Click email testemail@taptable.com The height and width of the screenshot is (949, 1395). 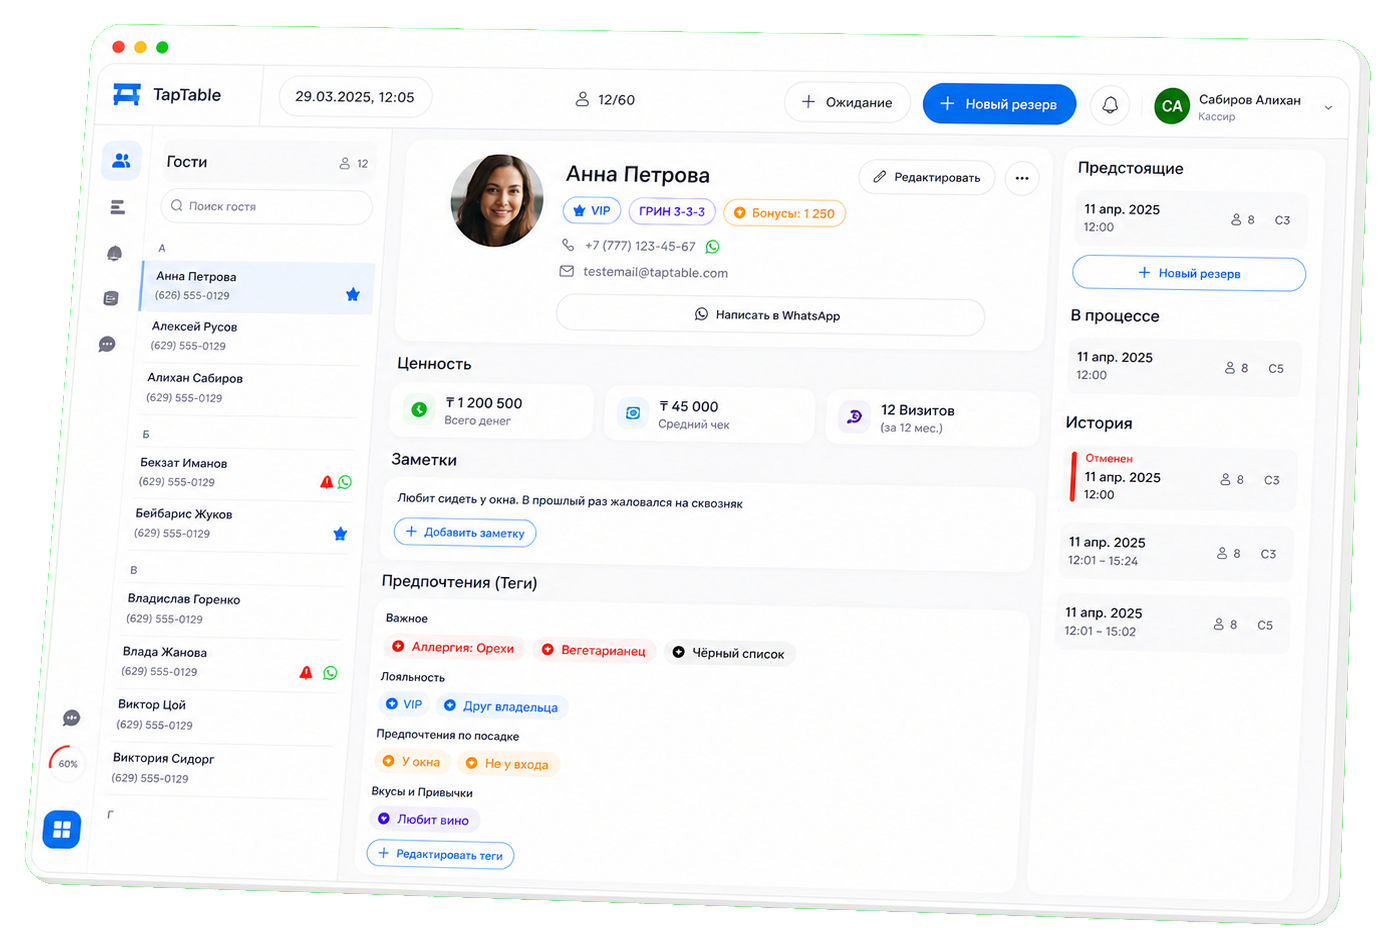[655, 273]
